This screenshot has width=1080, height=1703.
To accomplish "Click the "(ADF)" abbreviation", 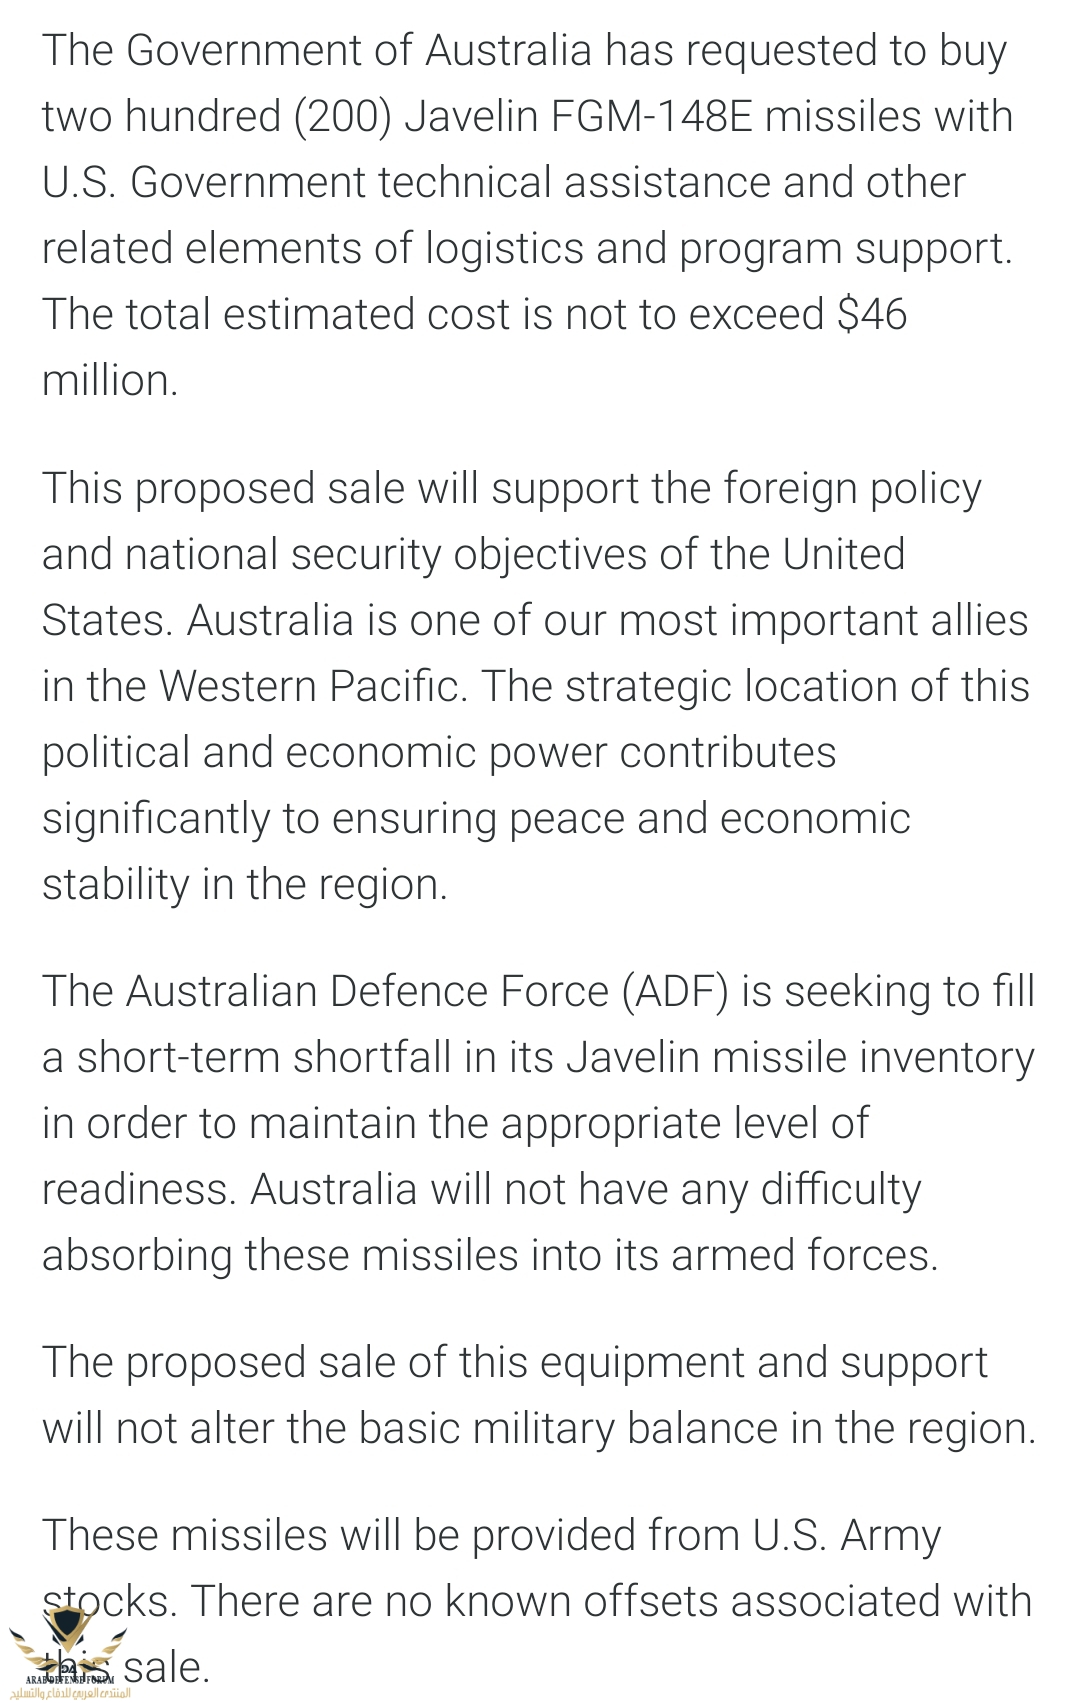I will coord(675,992).
